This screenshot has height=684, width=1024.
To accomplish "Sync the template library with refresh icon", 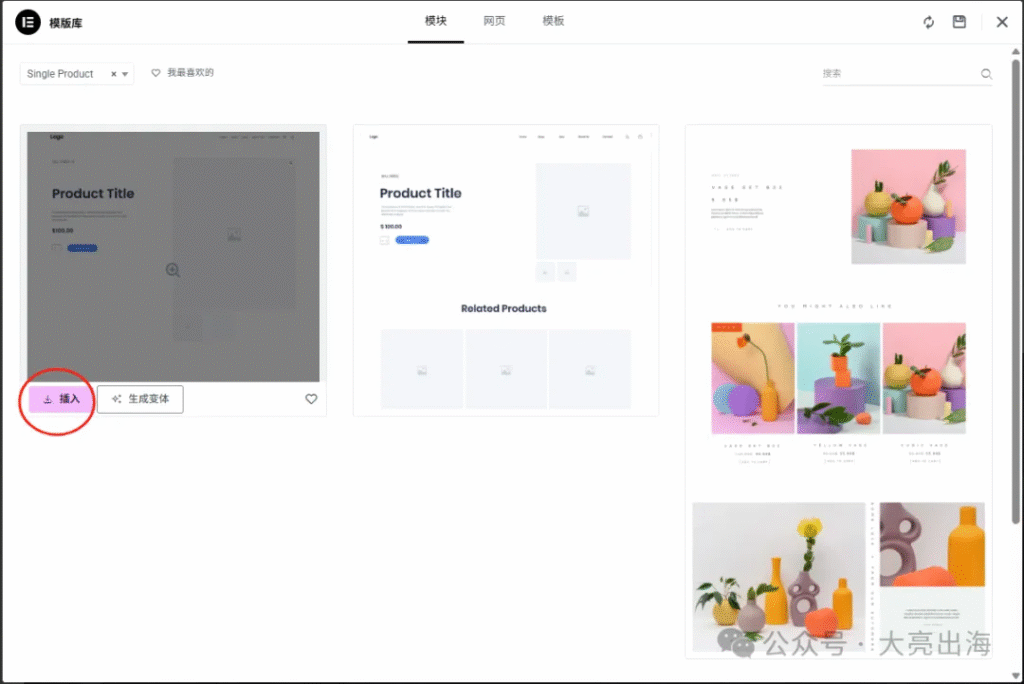I will click(929, 22).
